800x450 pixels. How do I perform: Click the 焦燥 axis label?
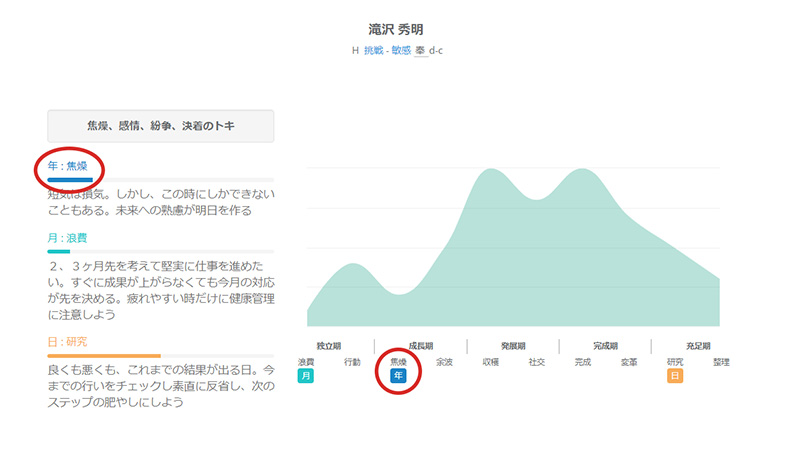pos(398,362)
